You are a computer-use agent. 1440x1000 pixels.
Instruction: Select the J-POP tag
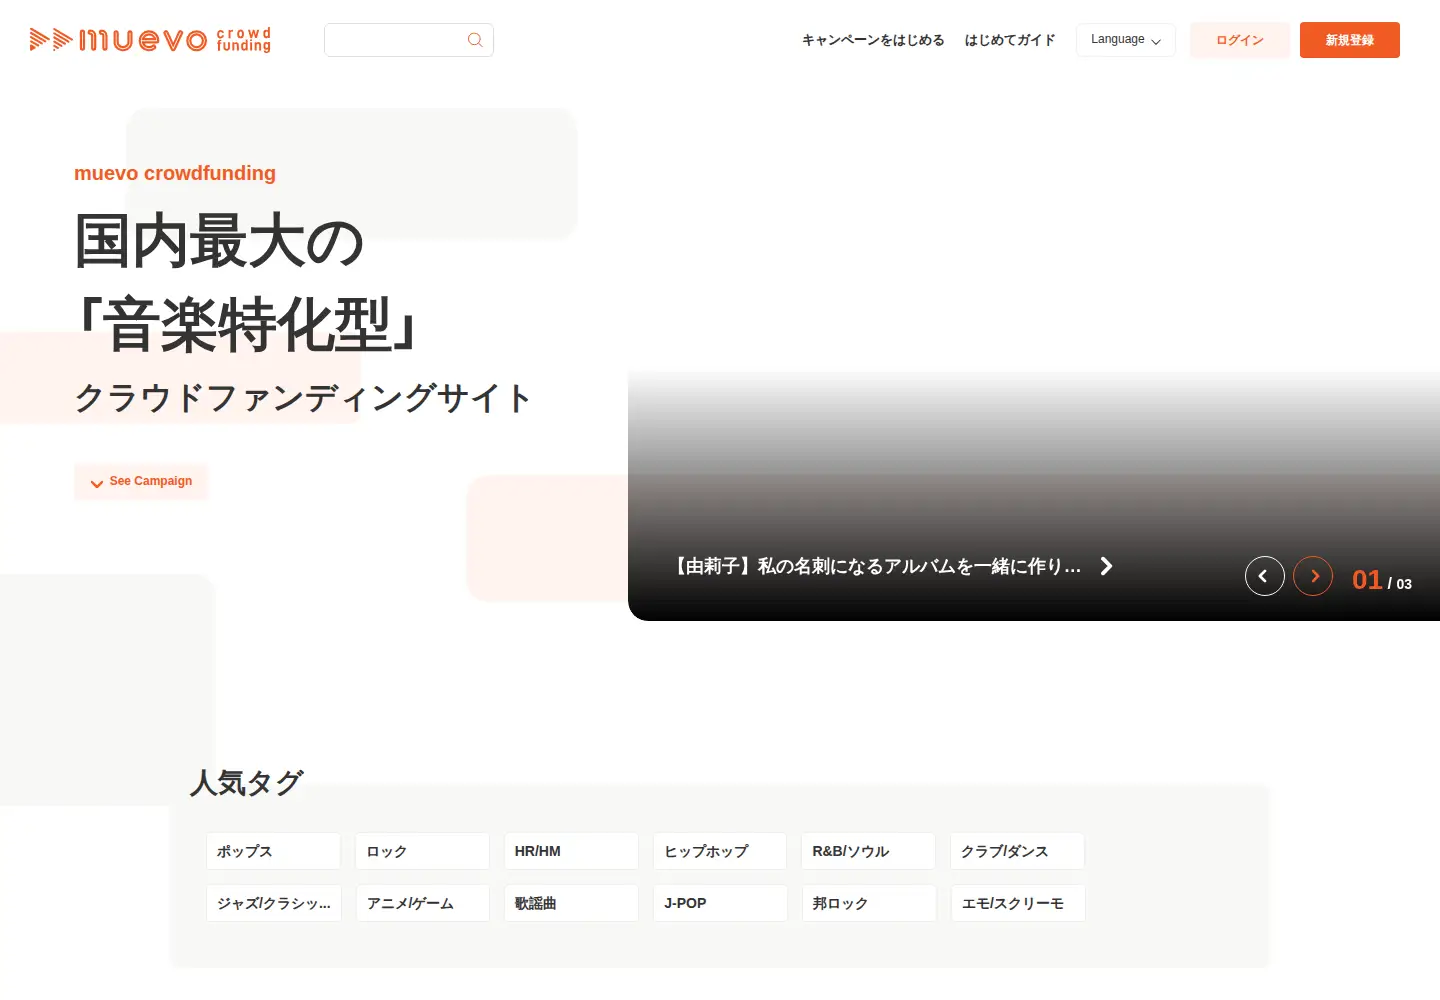coord(720,903)
